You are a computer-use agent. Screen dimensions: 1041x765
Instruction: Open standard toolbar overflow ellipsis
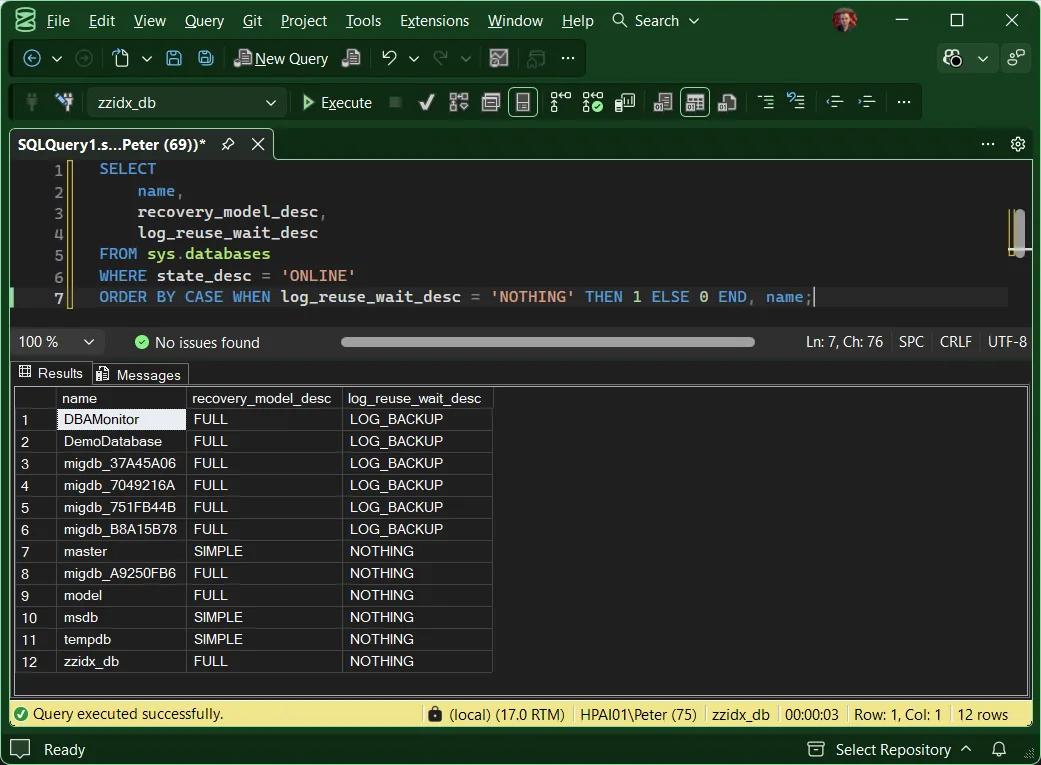(568, 58)
